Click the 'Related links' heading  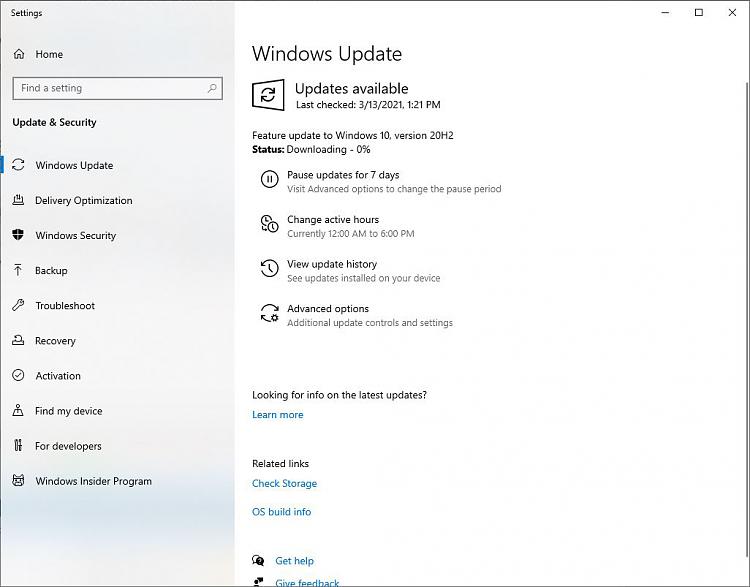[280, 463]
